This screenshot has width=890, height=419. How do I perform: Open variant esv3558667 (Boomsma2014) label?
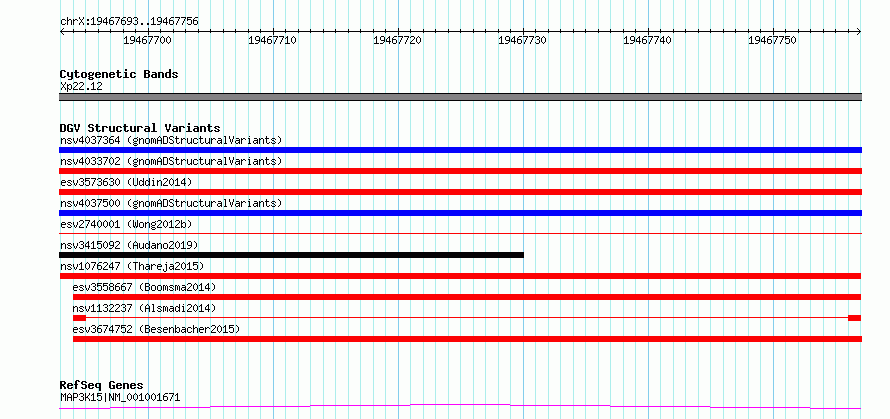(144, 287)
